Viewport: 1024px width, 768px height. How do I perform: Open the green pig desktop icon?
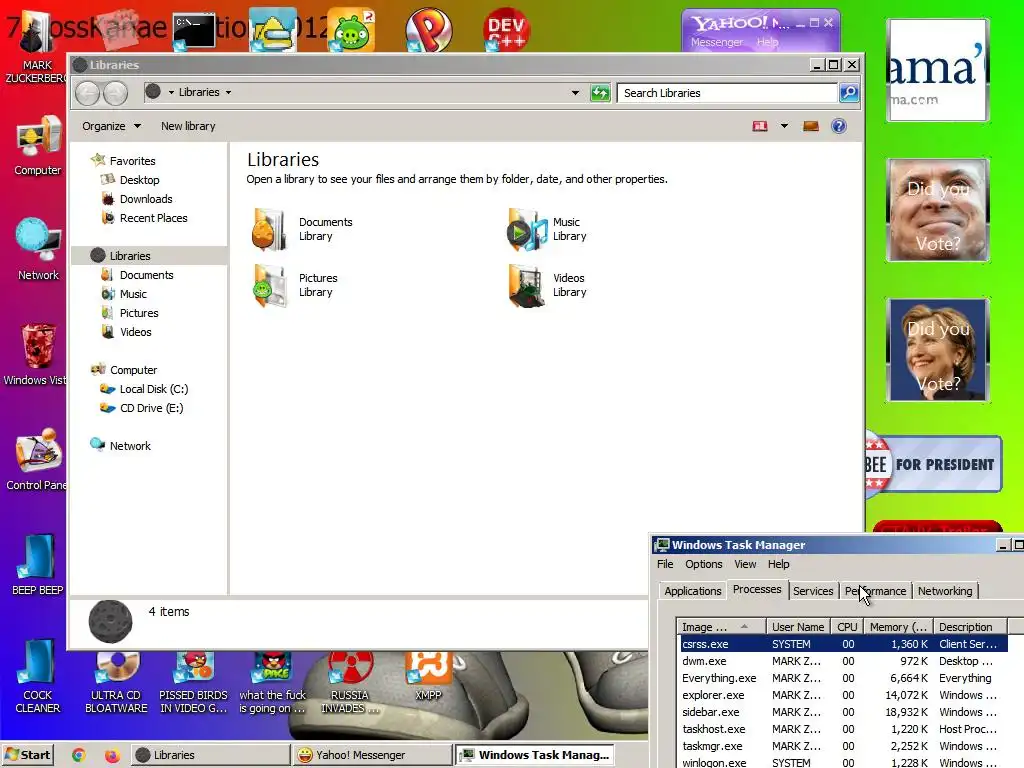(351, 29)
